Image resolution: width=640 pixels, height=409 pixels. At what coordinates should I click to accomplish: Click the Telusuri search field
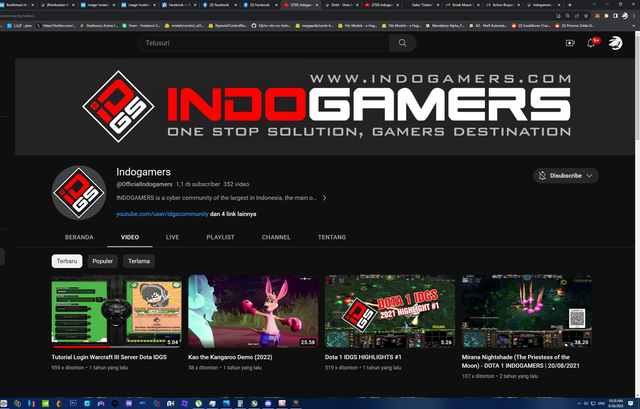tap(264, 43)
